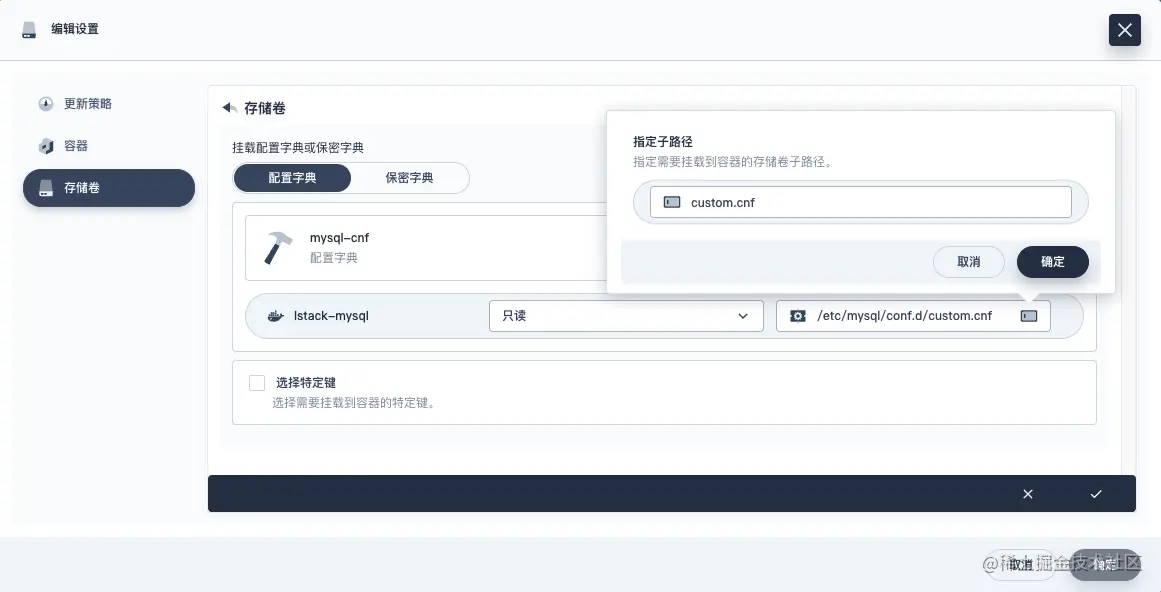This screenshot has width=1161, height=592.
Task: Click the 存储卷 disk icon in sidebar
Action: [x=46, y=188]
